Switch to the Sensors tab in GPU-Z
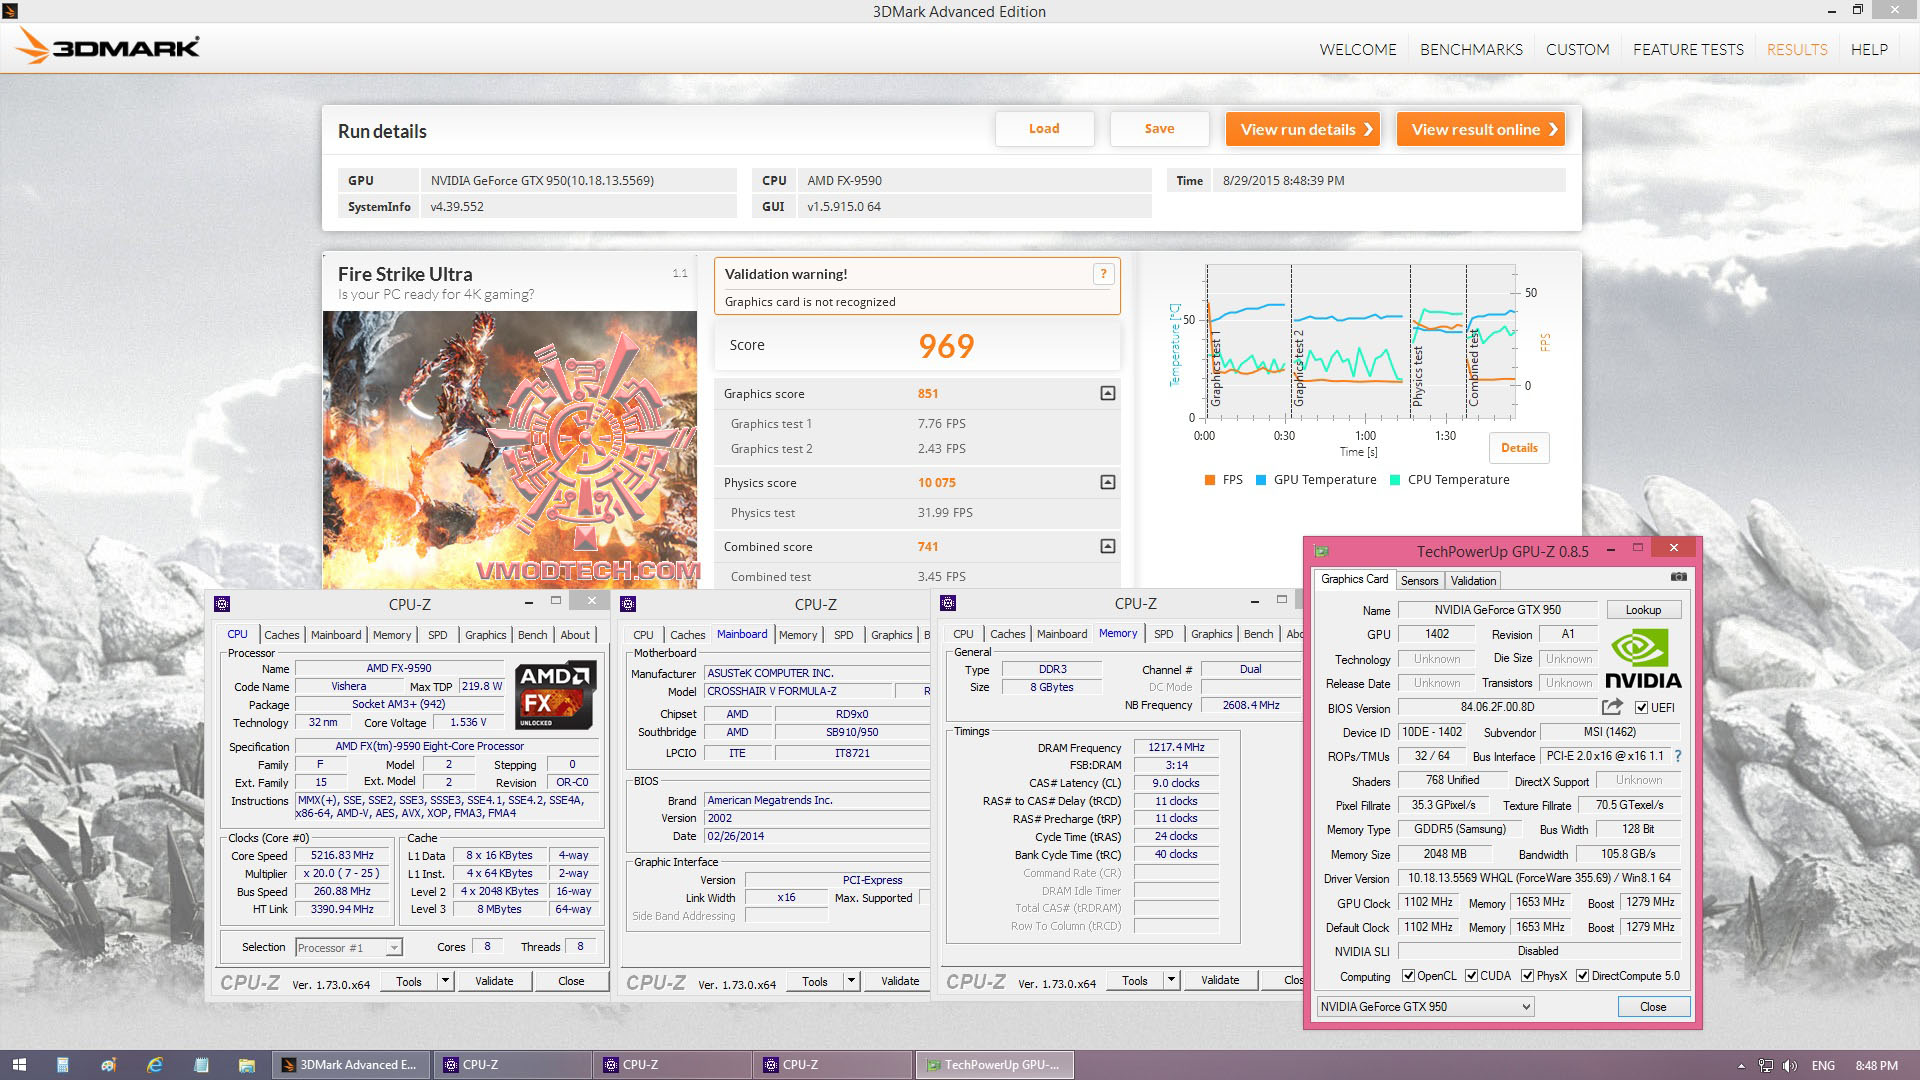Screen dimensions: 1920x1080 (x=1419, y=581)
